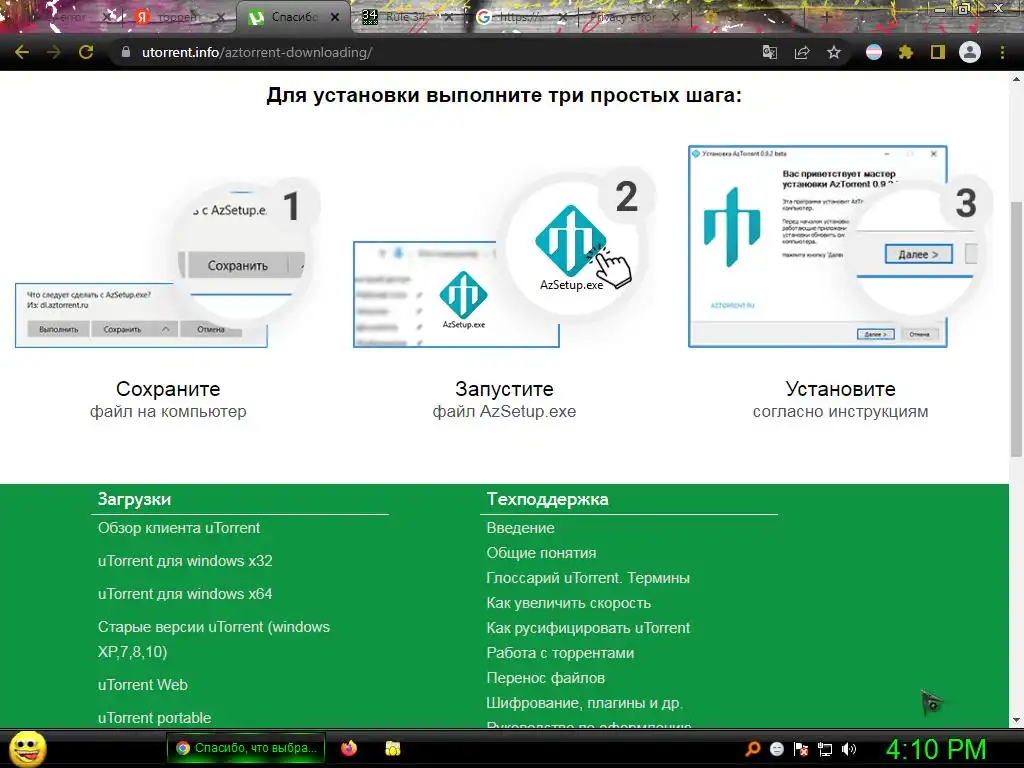
Task: Open the 'Перенос файлов' link
Action: pyautogui.click(x=545, y=678)
